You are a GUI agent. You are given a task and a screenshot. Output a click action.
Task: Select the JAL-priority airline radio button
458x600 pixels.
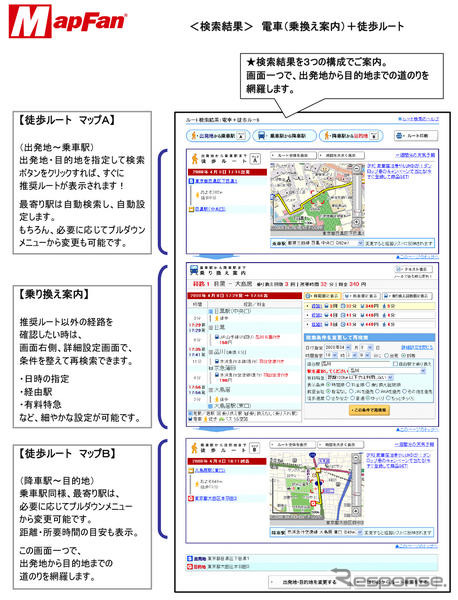point(349,391)
